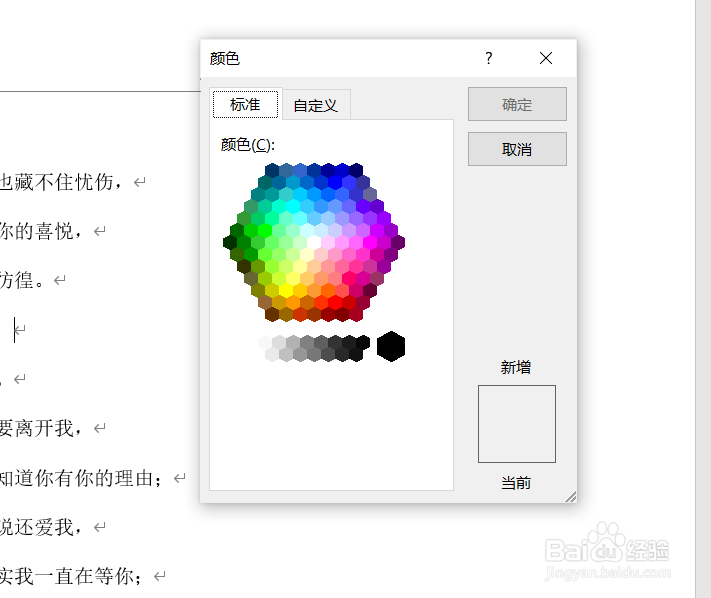
Task: Select the dark purple rightmost hexagon
Action: click(398, 243)
